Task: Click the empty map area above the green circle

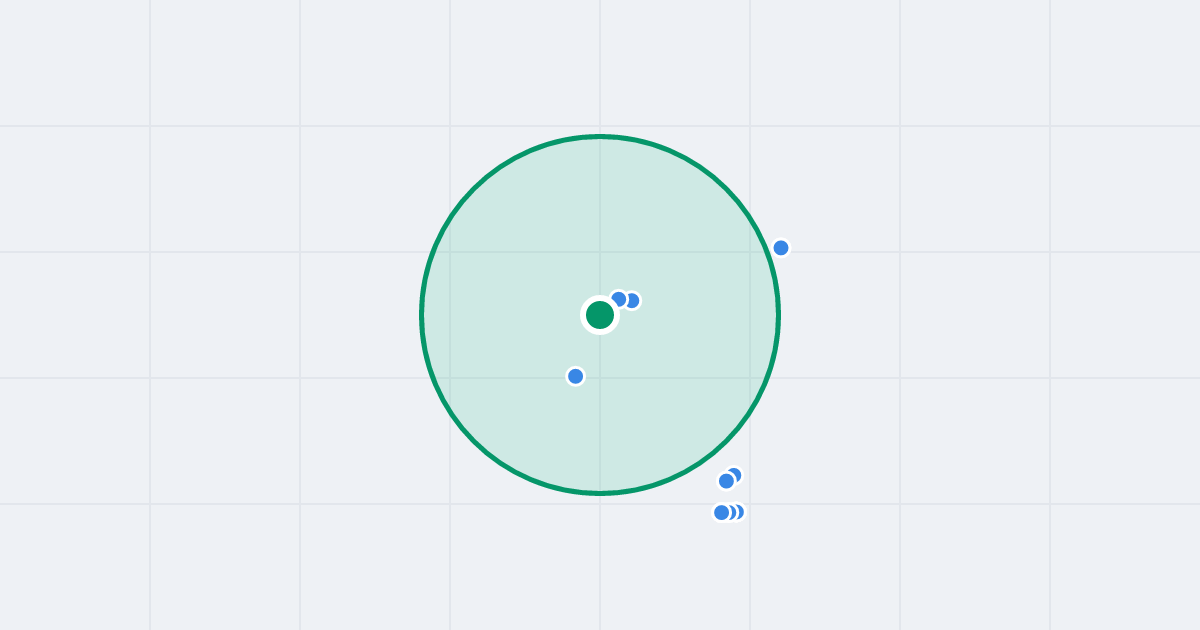Action: tap(600, 65)
